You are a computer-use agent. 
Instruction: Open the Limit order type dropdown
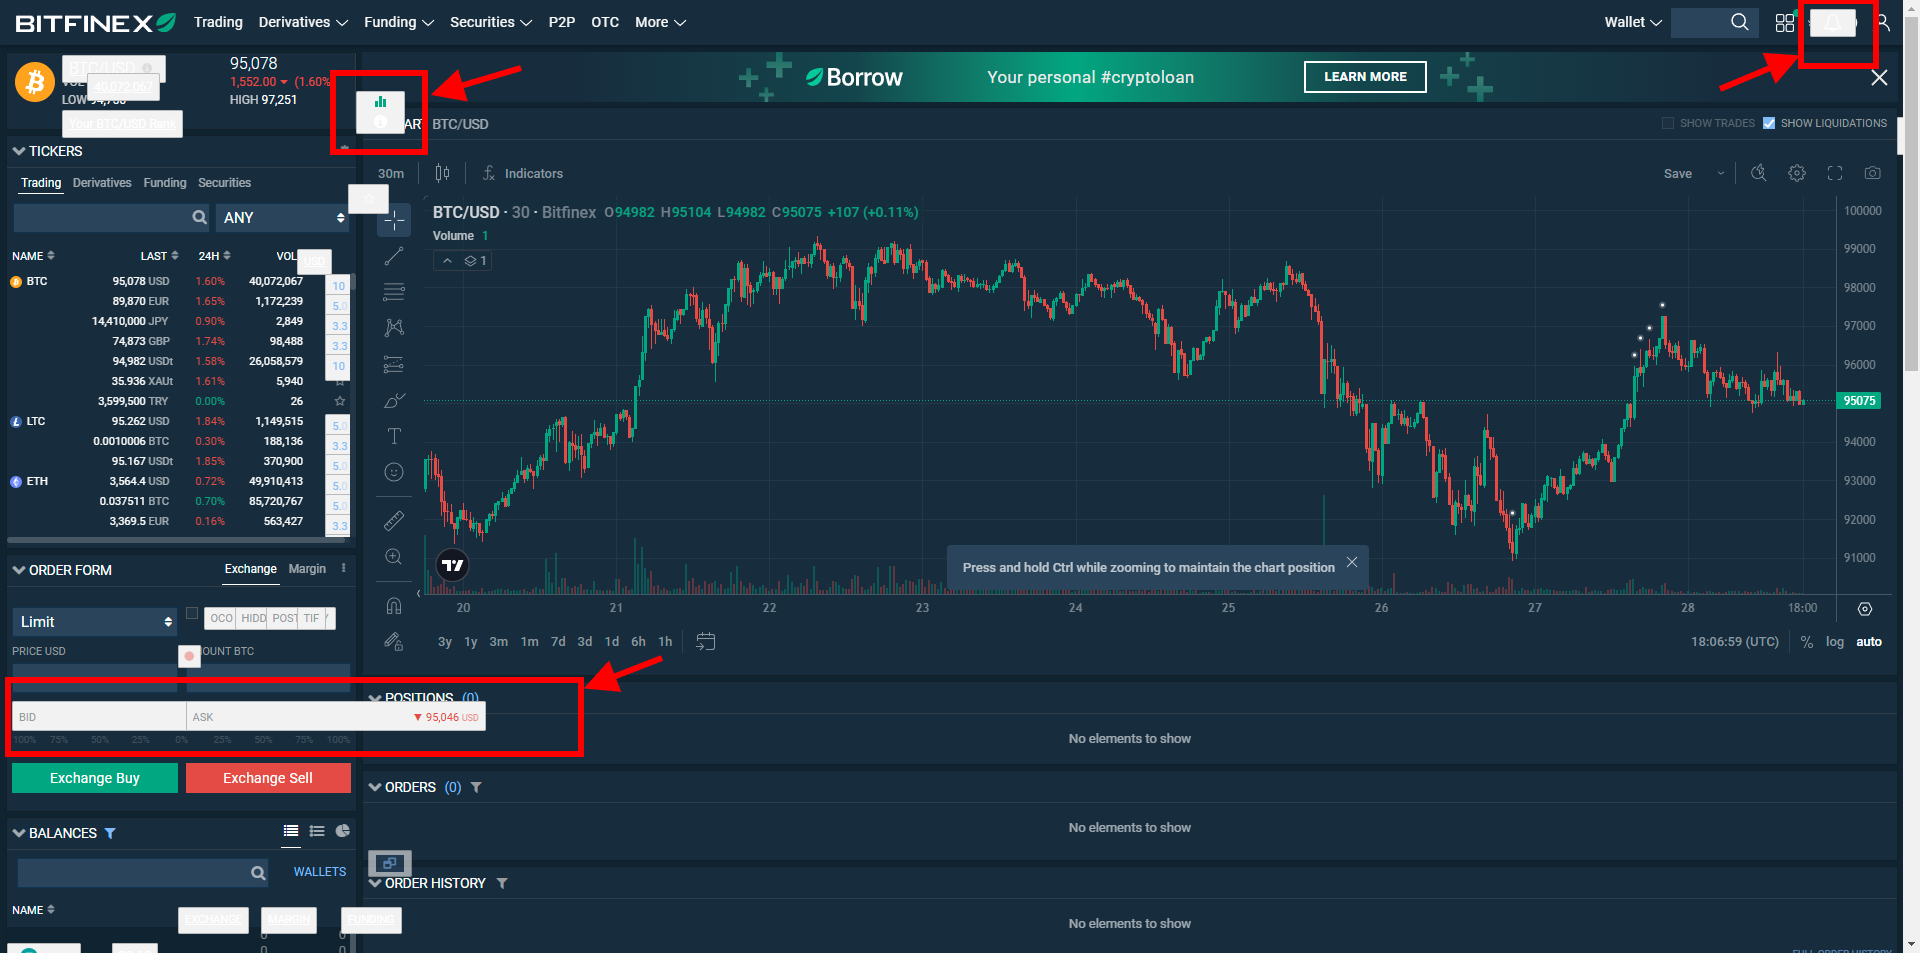[95, 622]
